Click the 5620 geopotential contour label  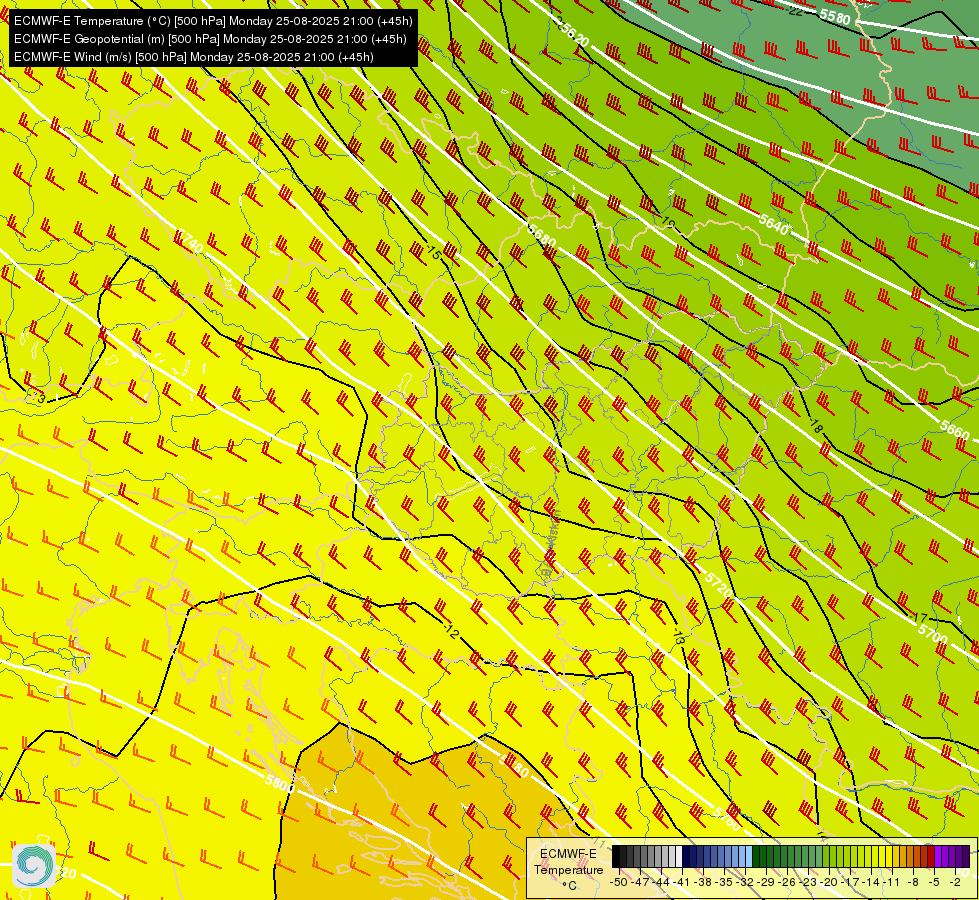574,36
